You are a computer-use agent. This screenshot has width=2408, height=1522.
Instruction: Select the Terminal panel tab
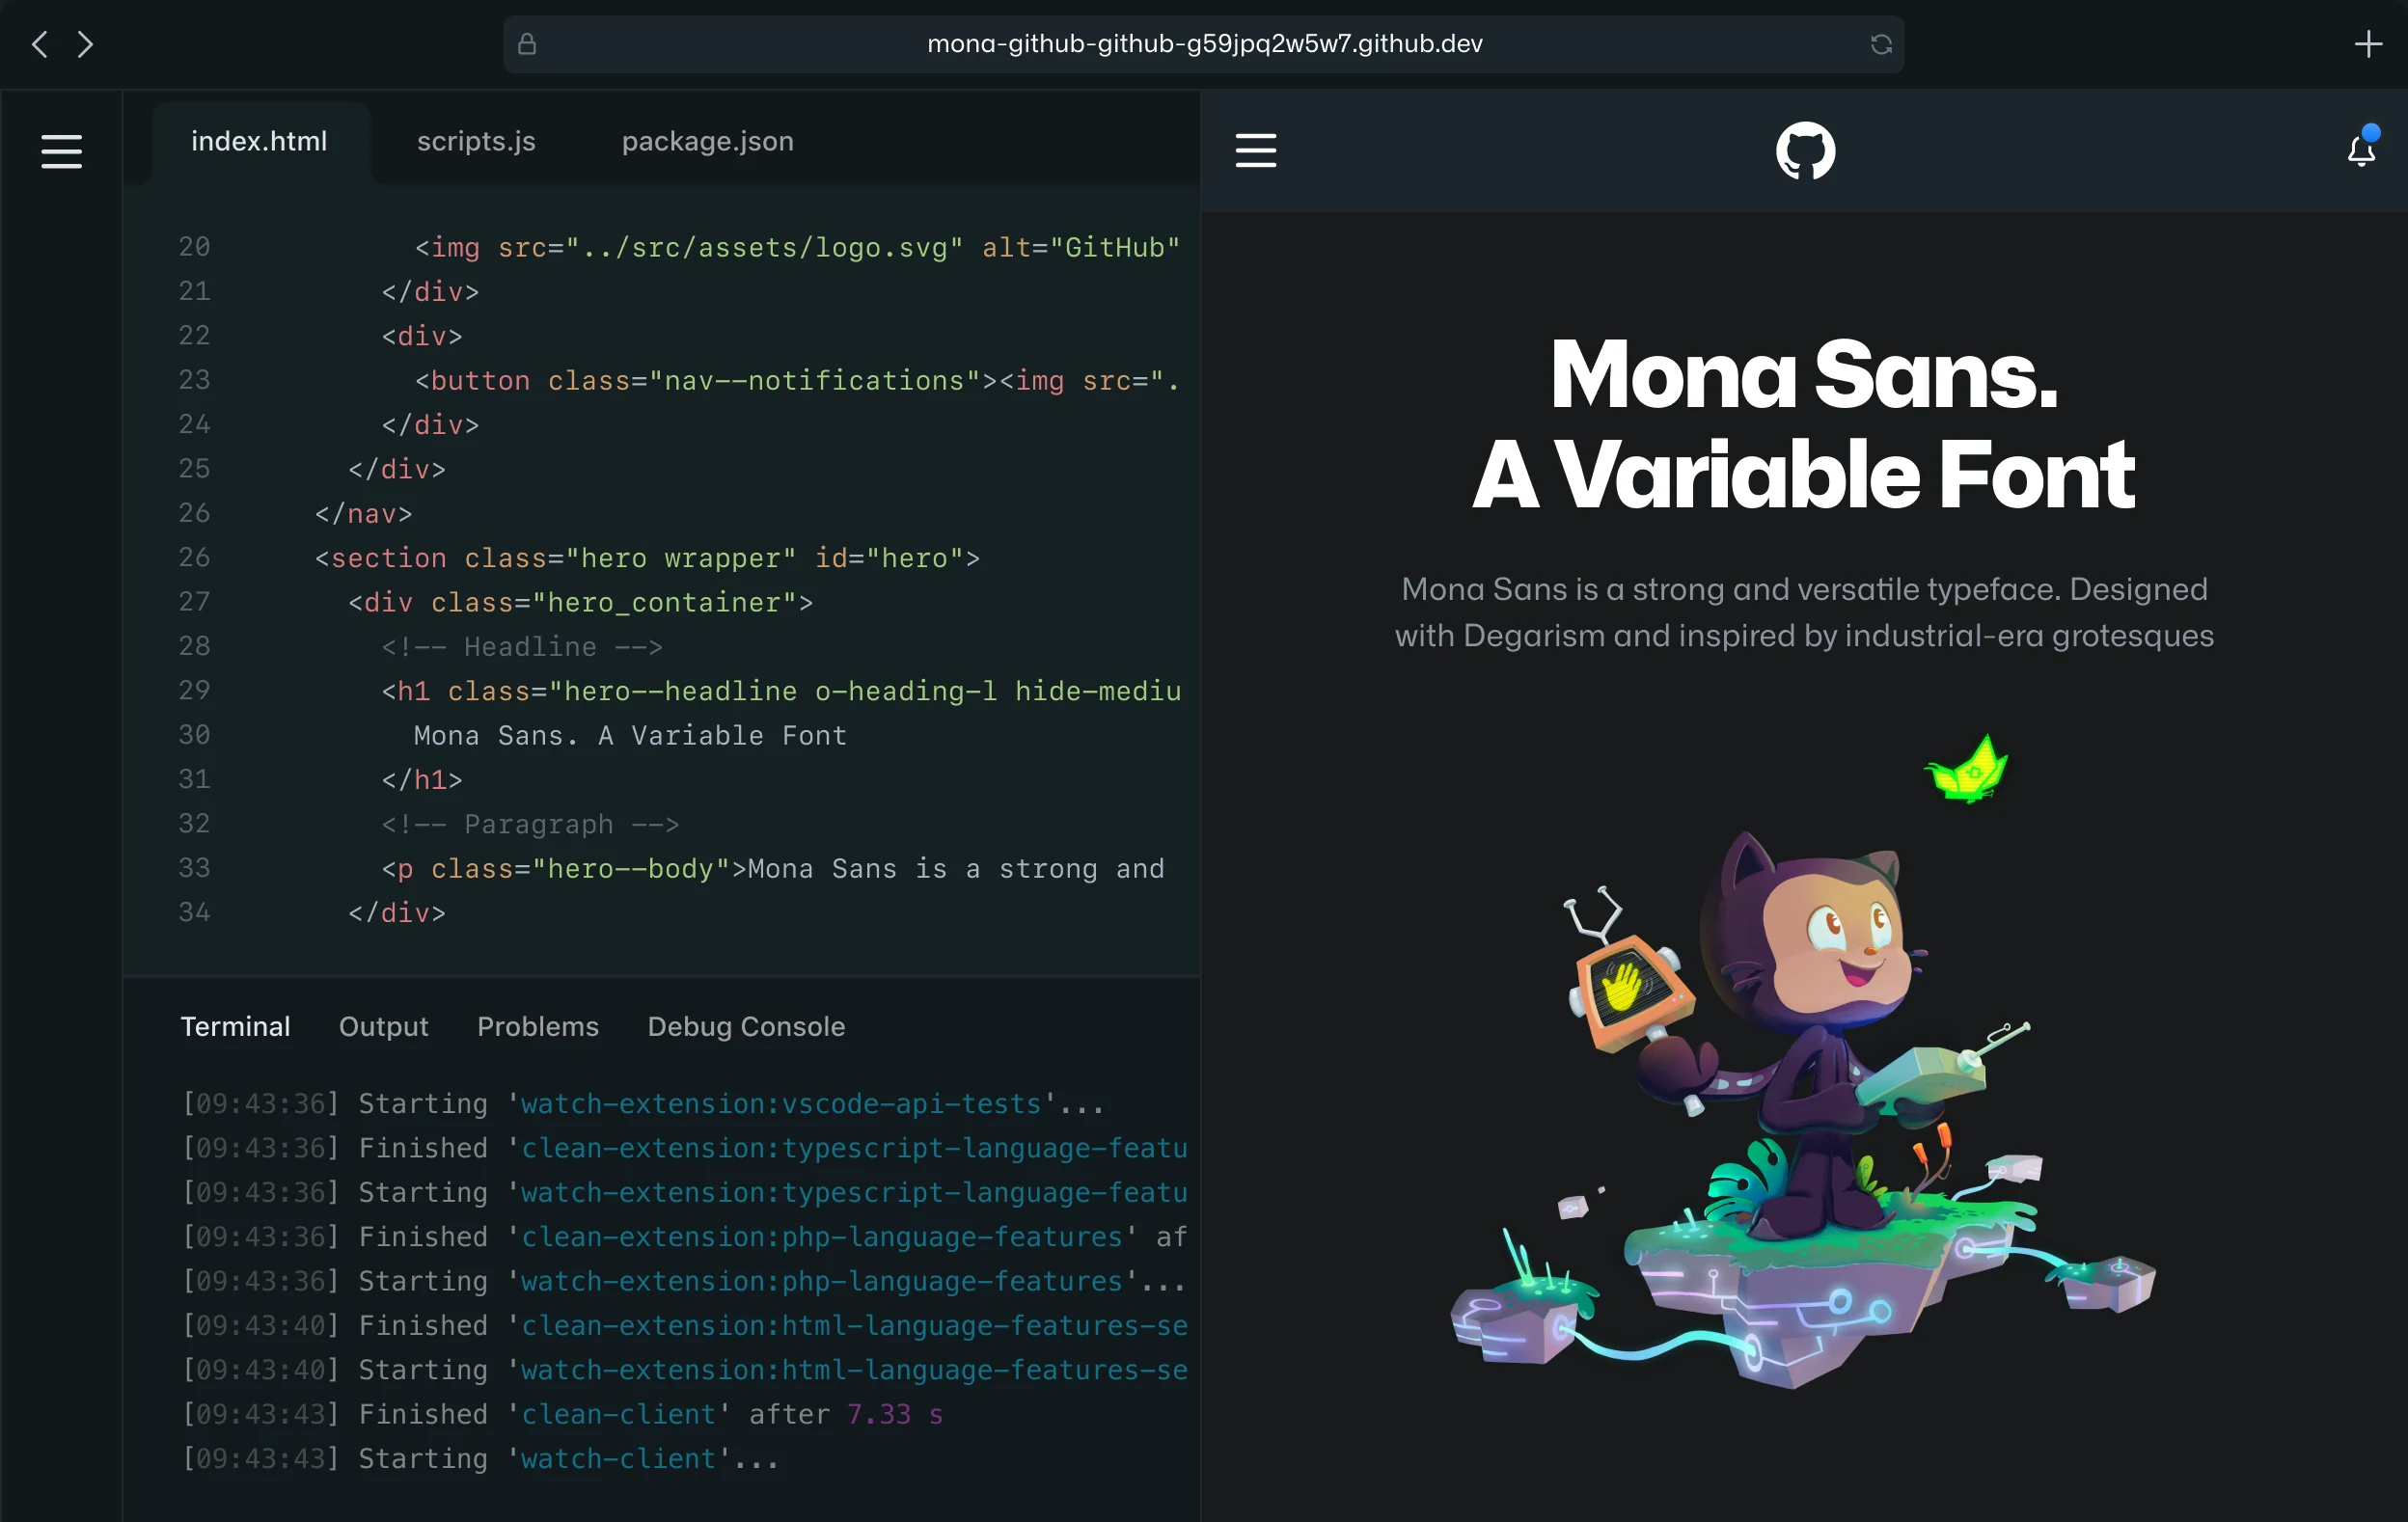tap(235, 1026)
